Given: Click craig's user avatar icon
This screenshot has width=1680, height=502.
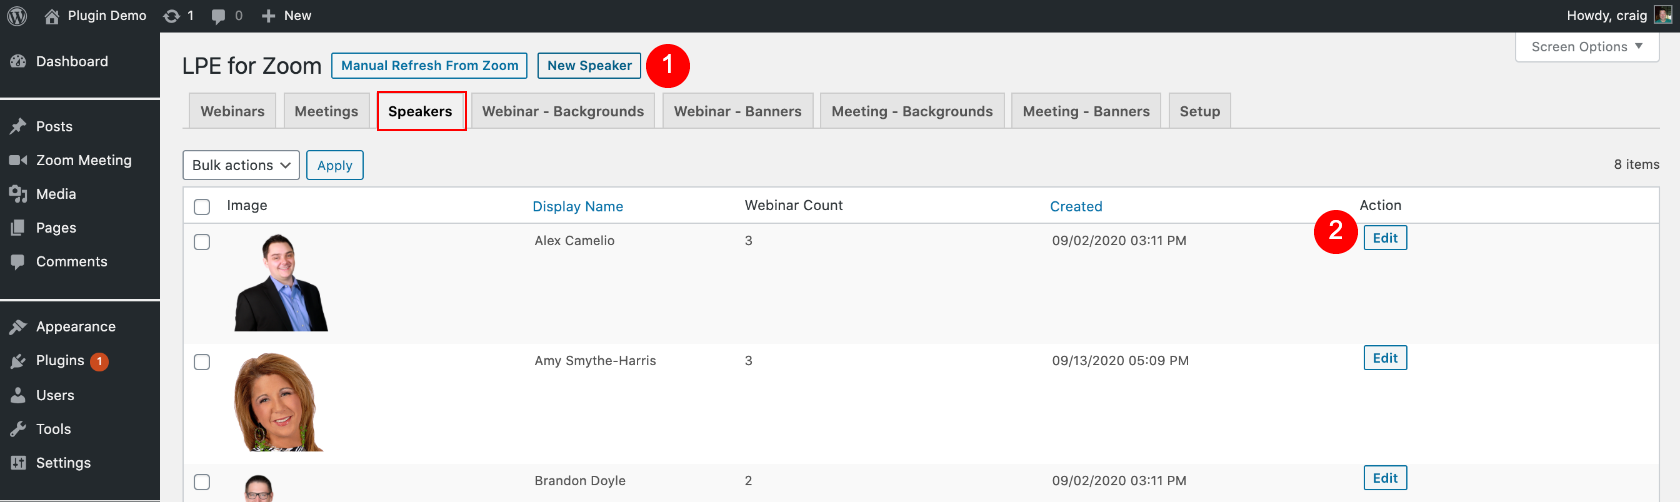Looking at the screenshot, I should (1663, 15).
